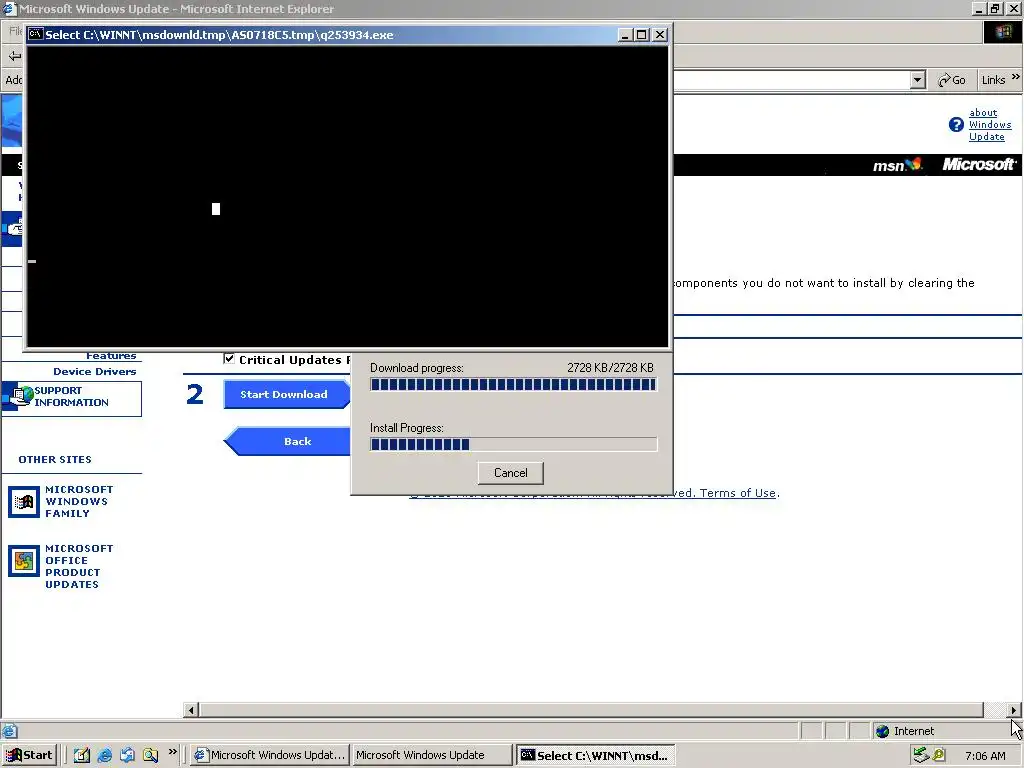The width and height of the screenshot is (1024, 768).
Task: Click the Windows flag throbber icon
Action: pos(1002,32)
